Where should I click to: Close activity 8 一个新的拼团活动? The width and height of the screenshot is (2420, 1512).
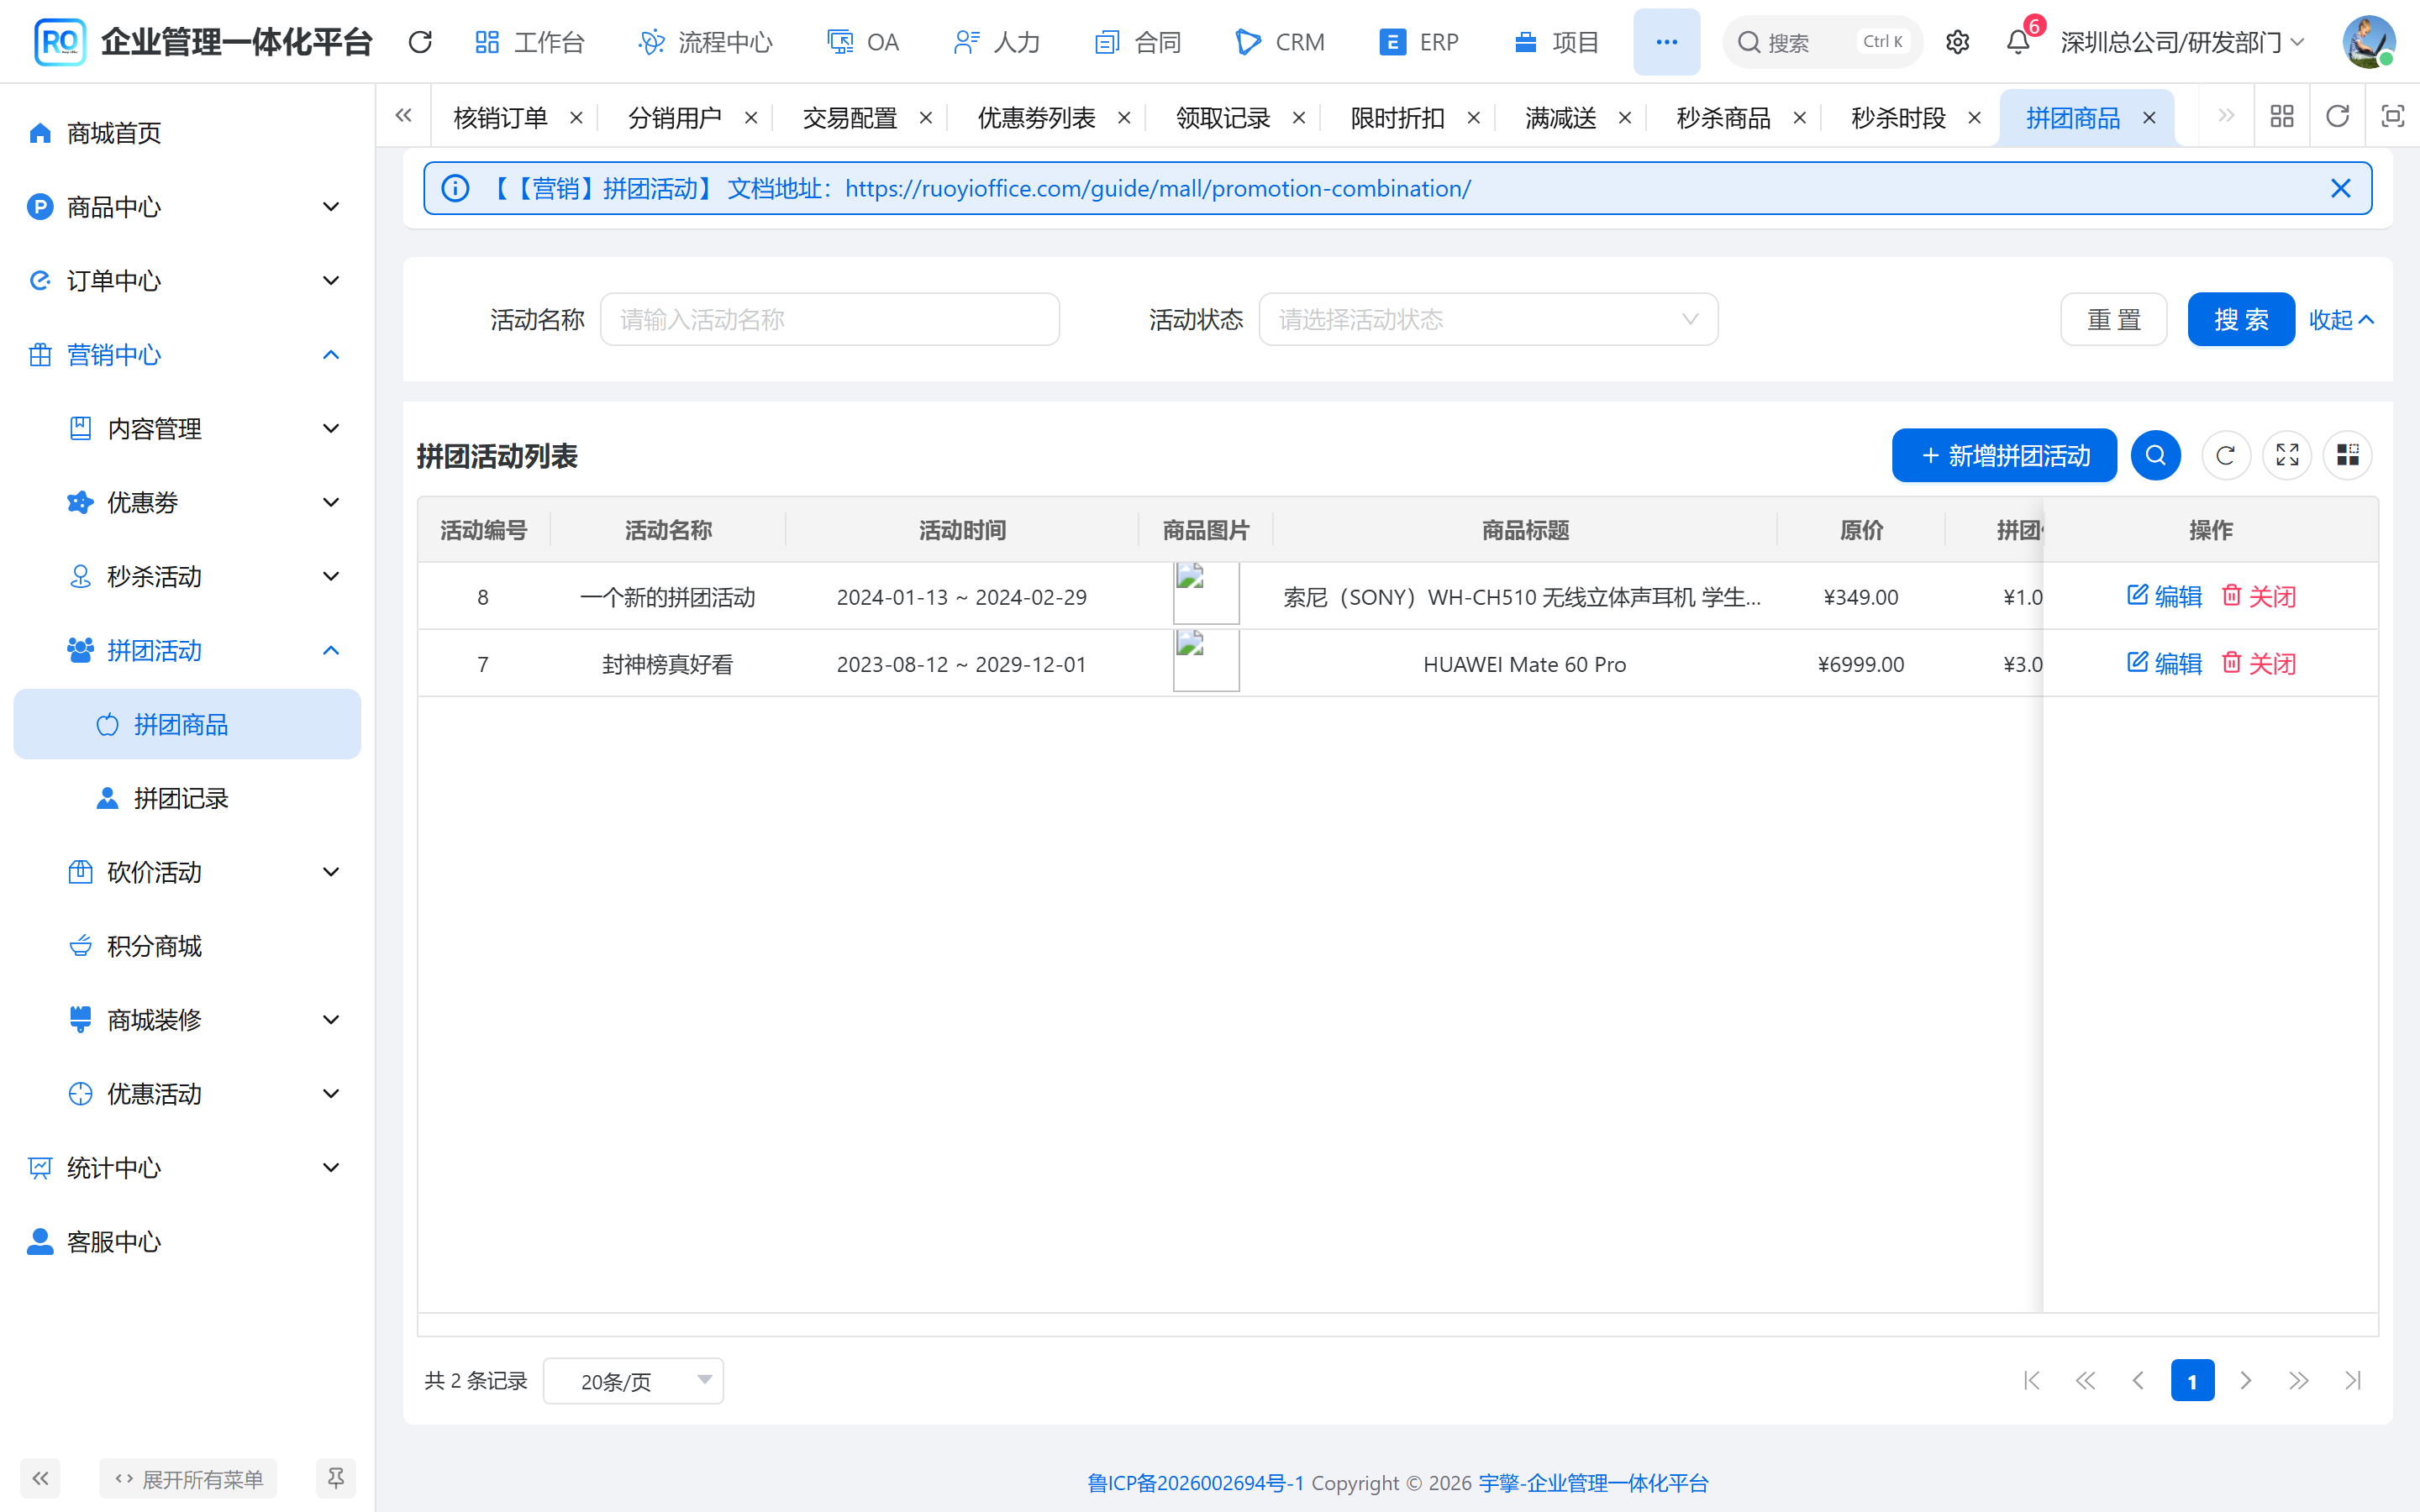[2258, 597]
